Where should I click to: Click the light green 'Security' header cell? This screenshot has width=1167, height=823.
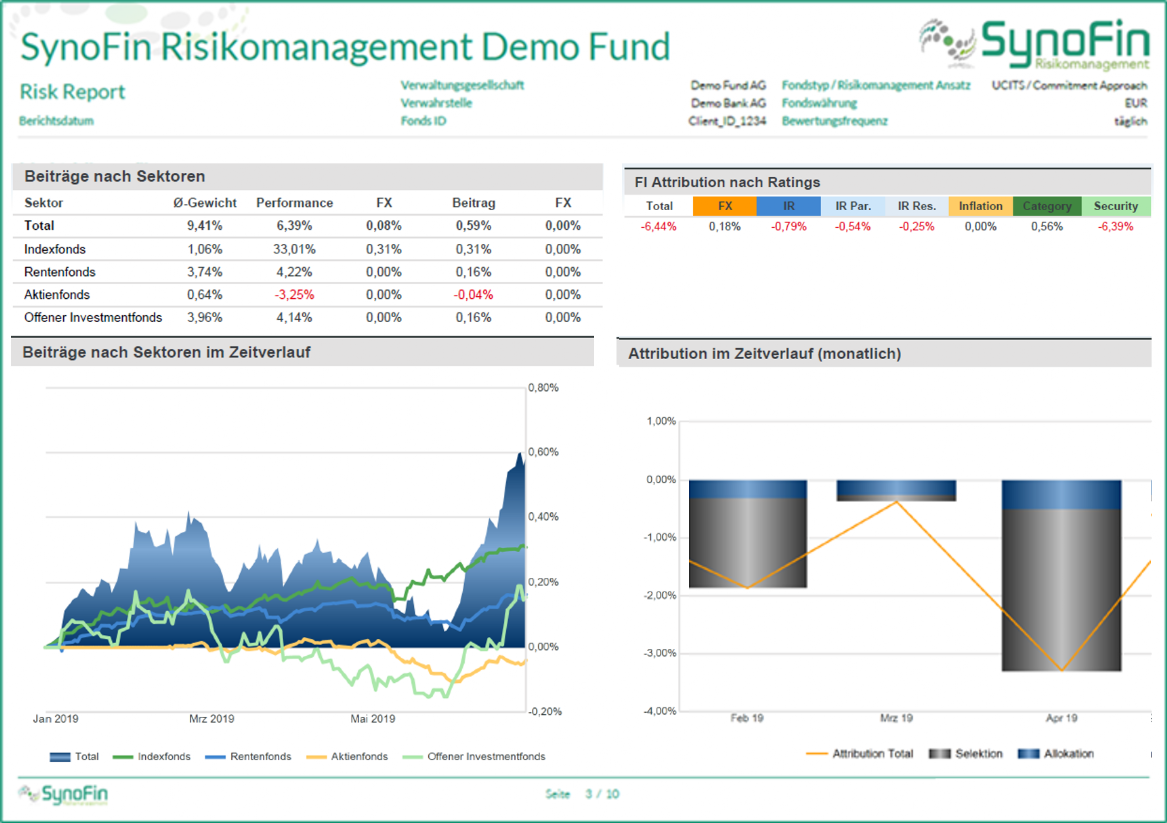tap(1116, 206)
